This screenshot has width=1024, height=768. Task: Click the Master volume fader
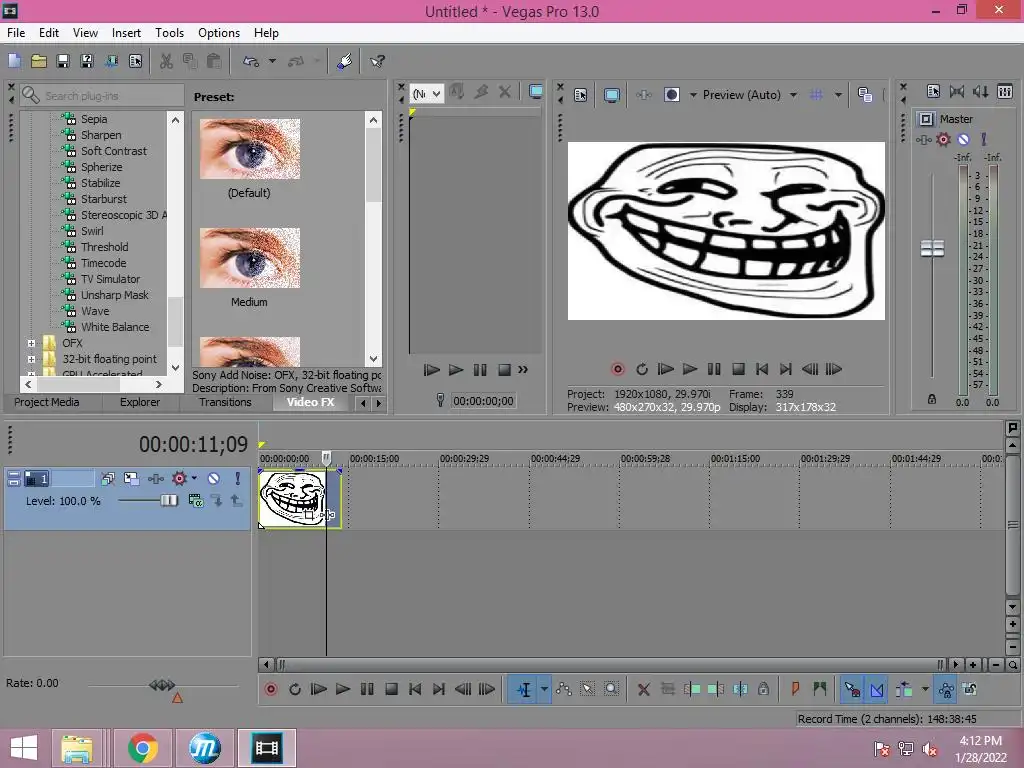tap(932, 248)
